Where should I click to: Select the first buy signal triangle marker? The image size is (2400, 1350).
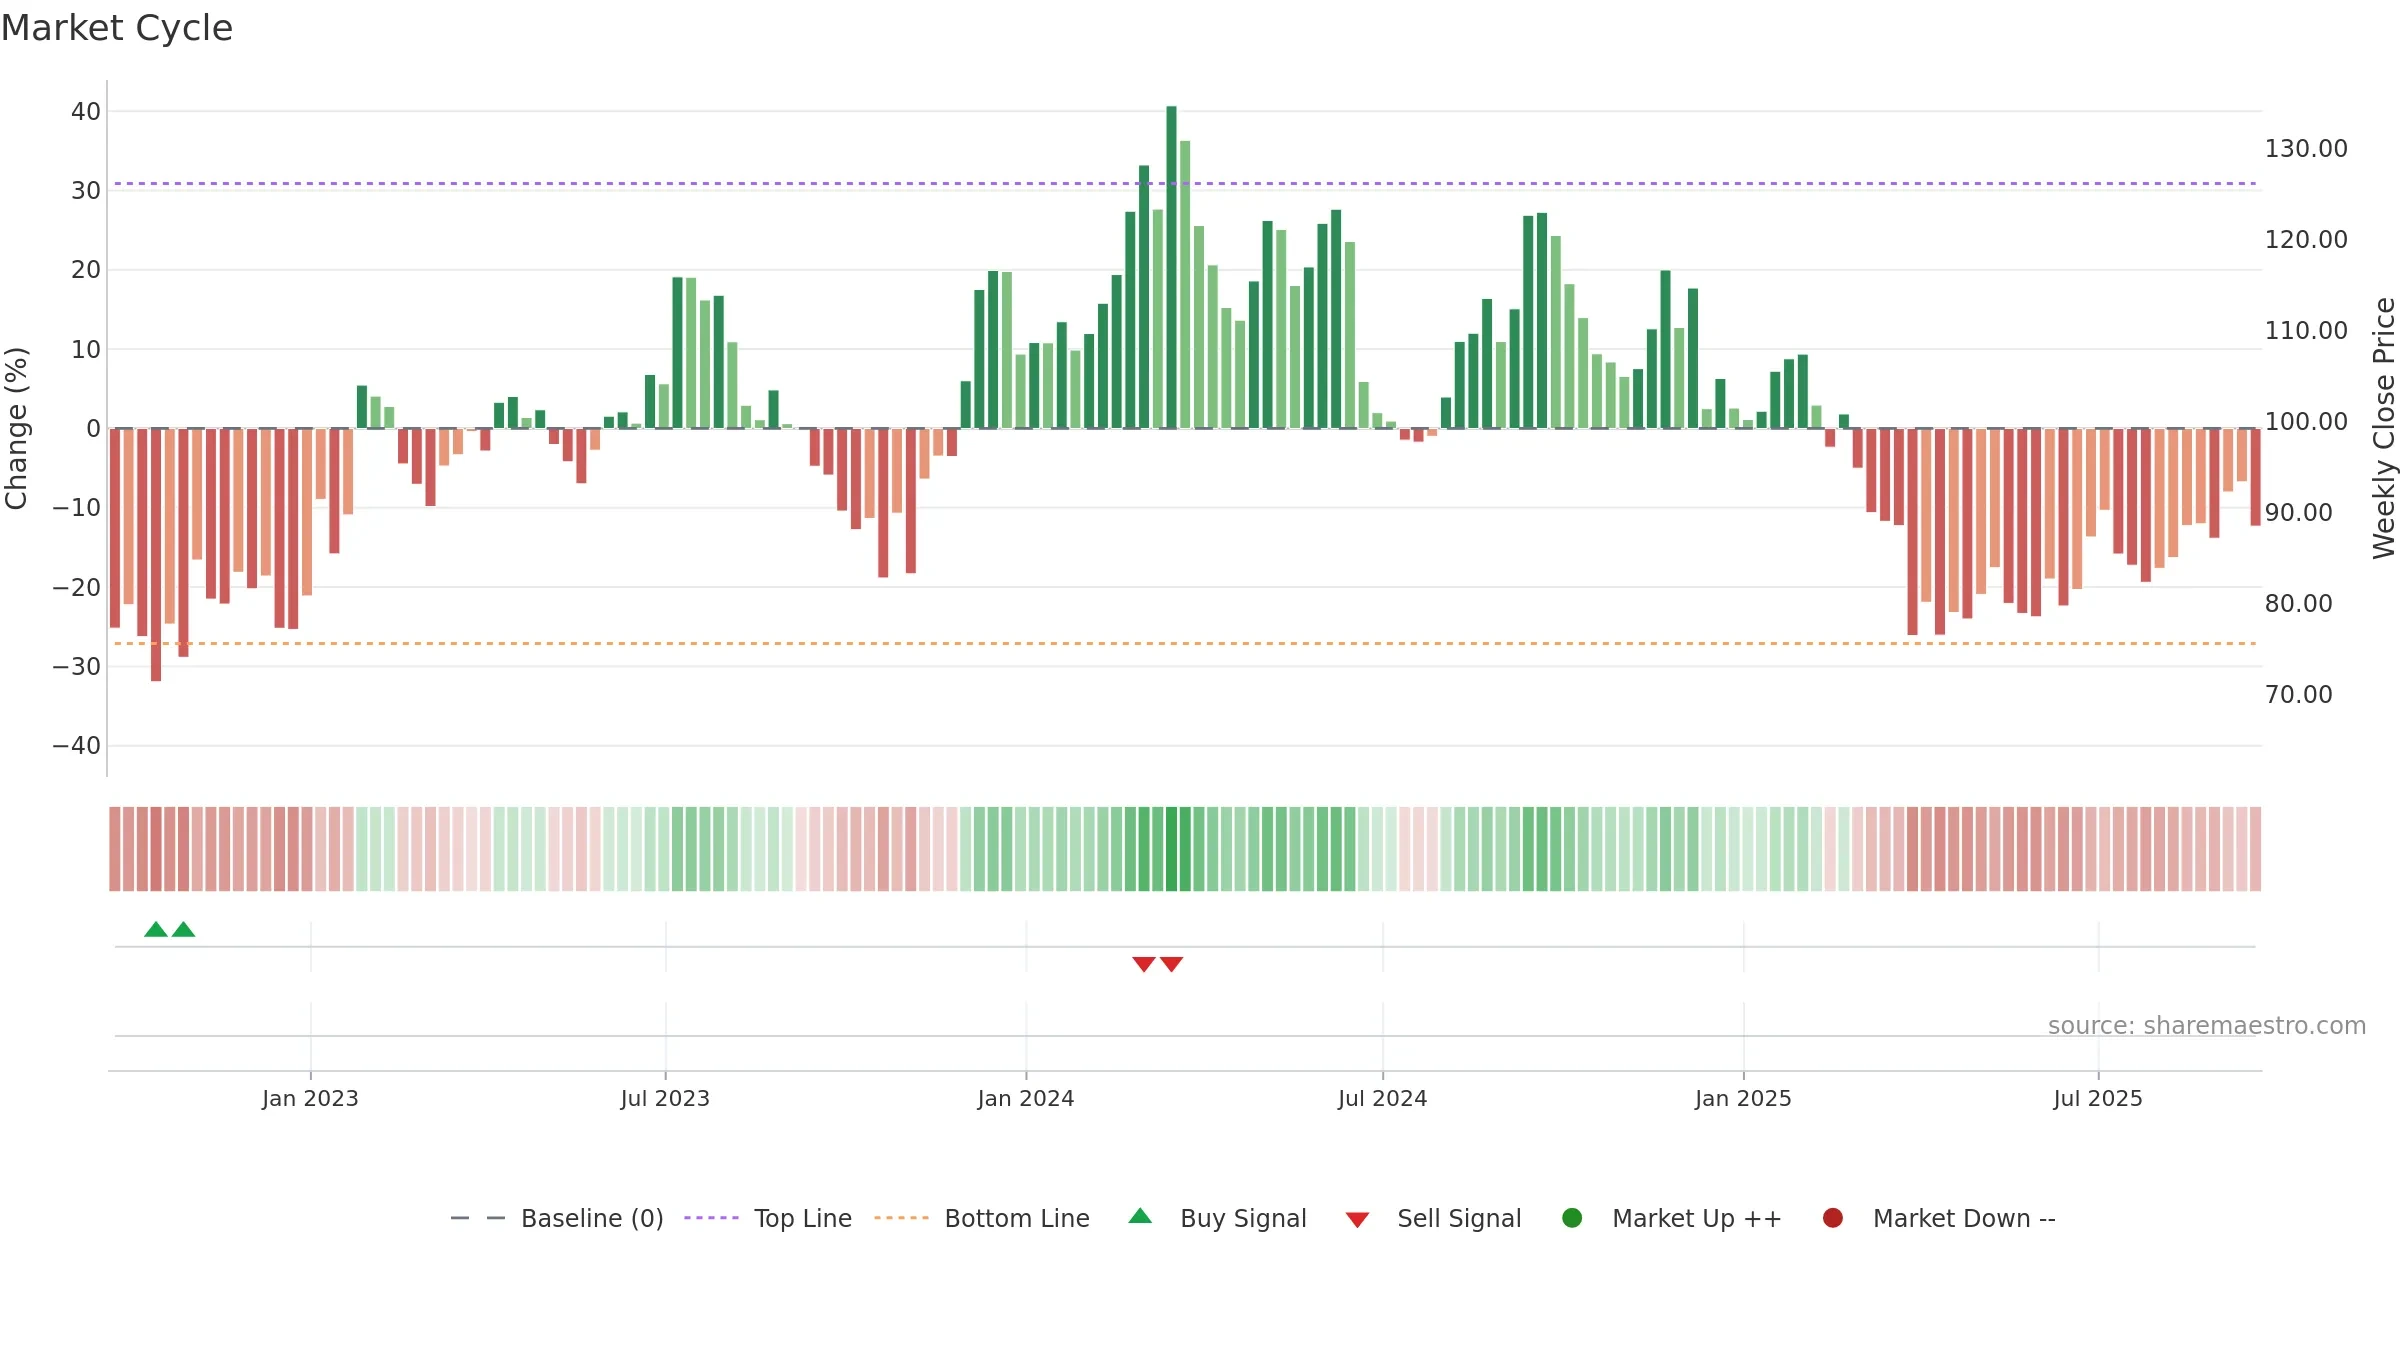click(x=156, y=930)
